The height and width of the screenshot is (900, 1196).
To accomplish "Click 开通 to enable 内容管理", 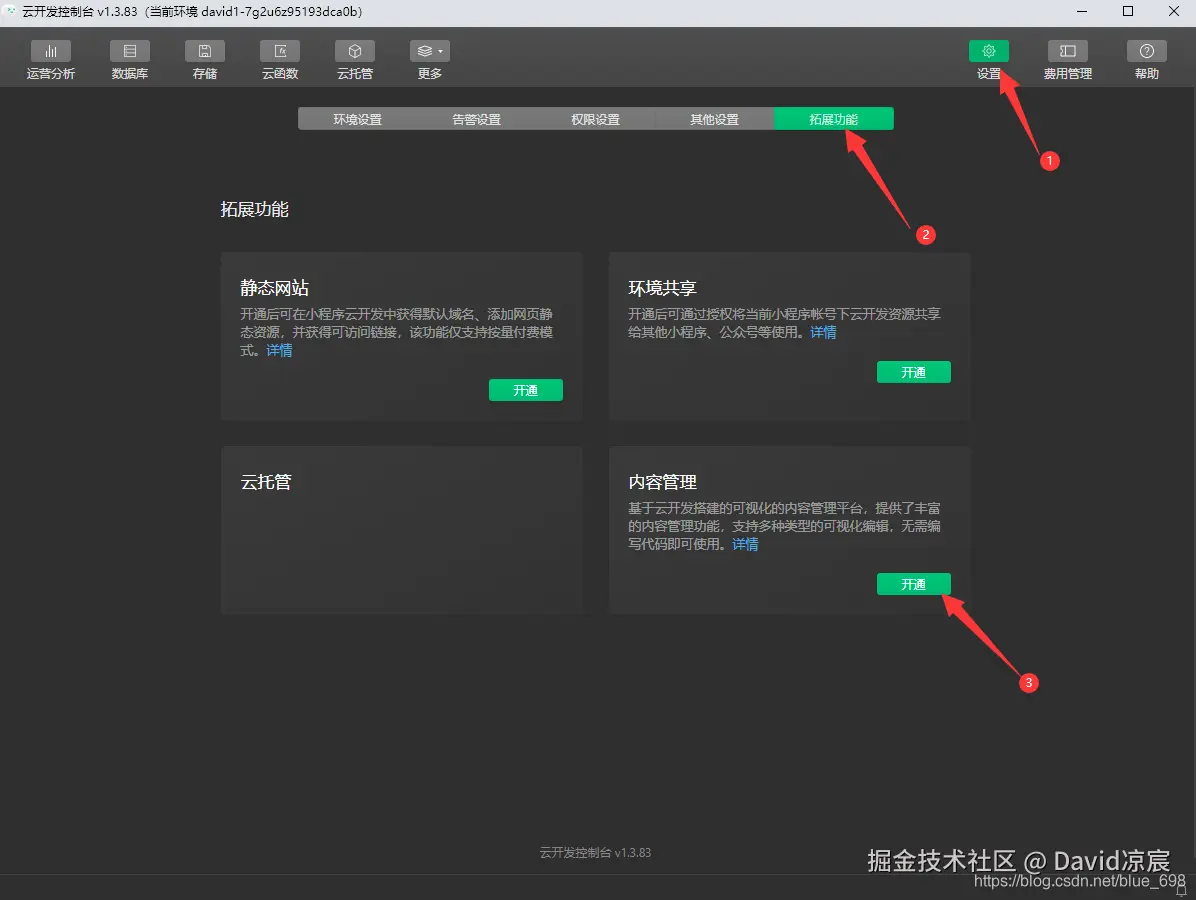I will click(913, 584).
